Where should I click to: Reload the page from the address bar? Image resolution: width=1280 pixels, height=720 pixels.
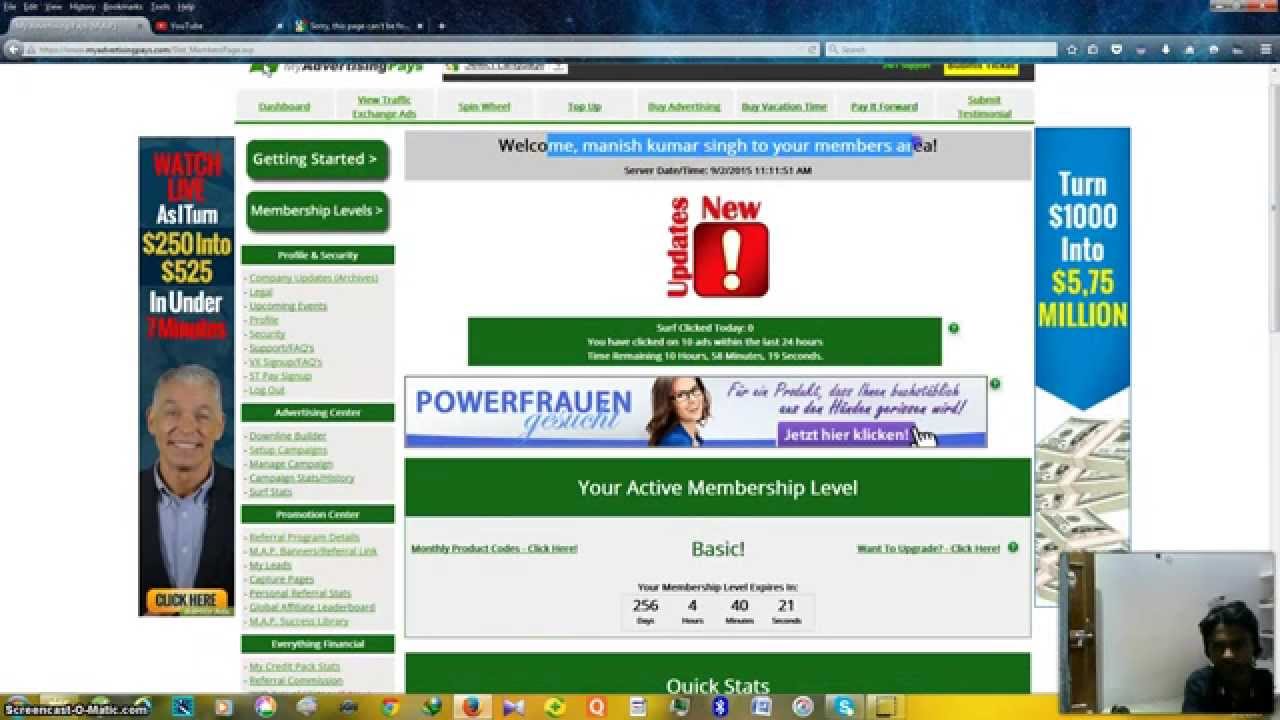tap(812, 49)
